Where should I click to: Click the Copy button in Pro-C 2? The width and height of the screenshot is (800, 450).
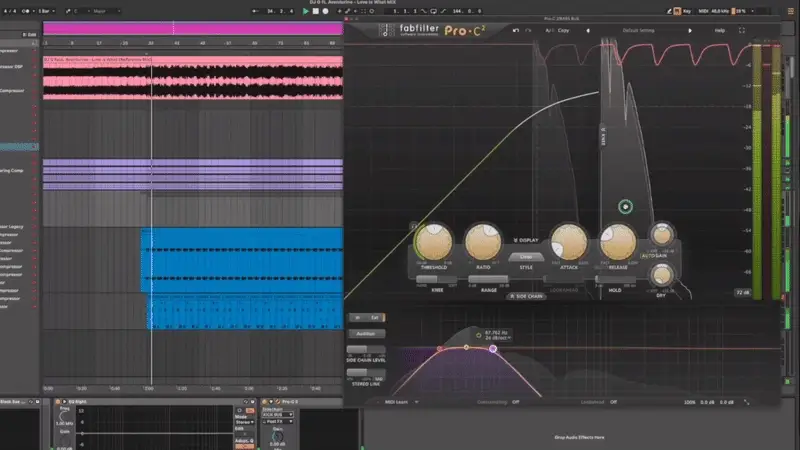tap(563, 31)
